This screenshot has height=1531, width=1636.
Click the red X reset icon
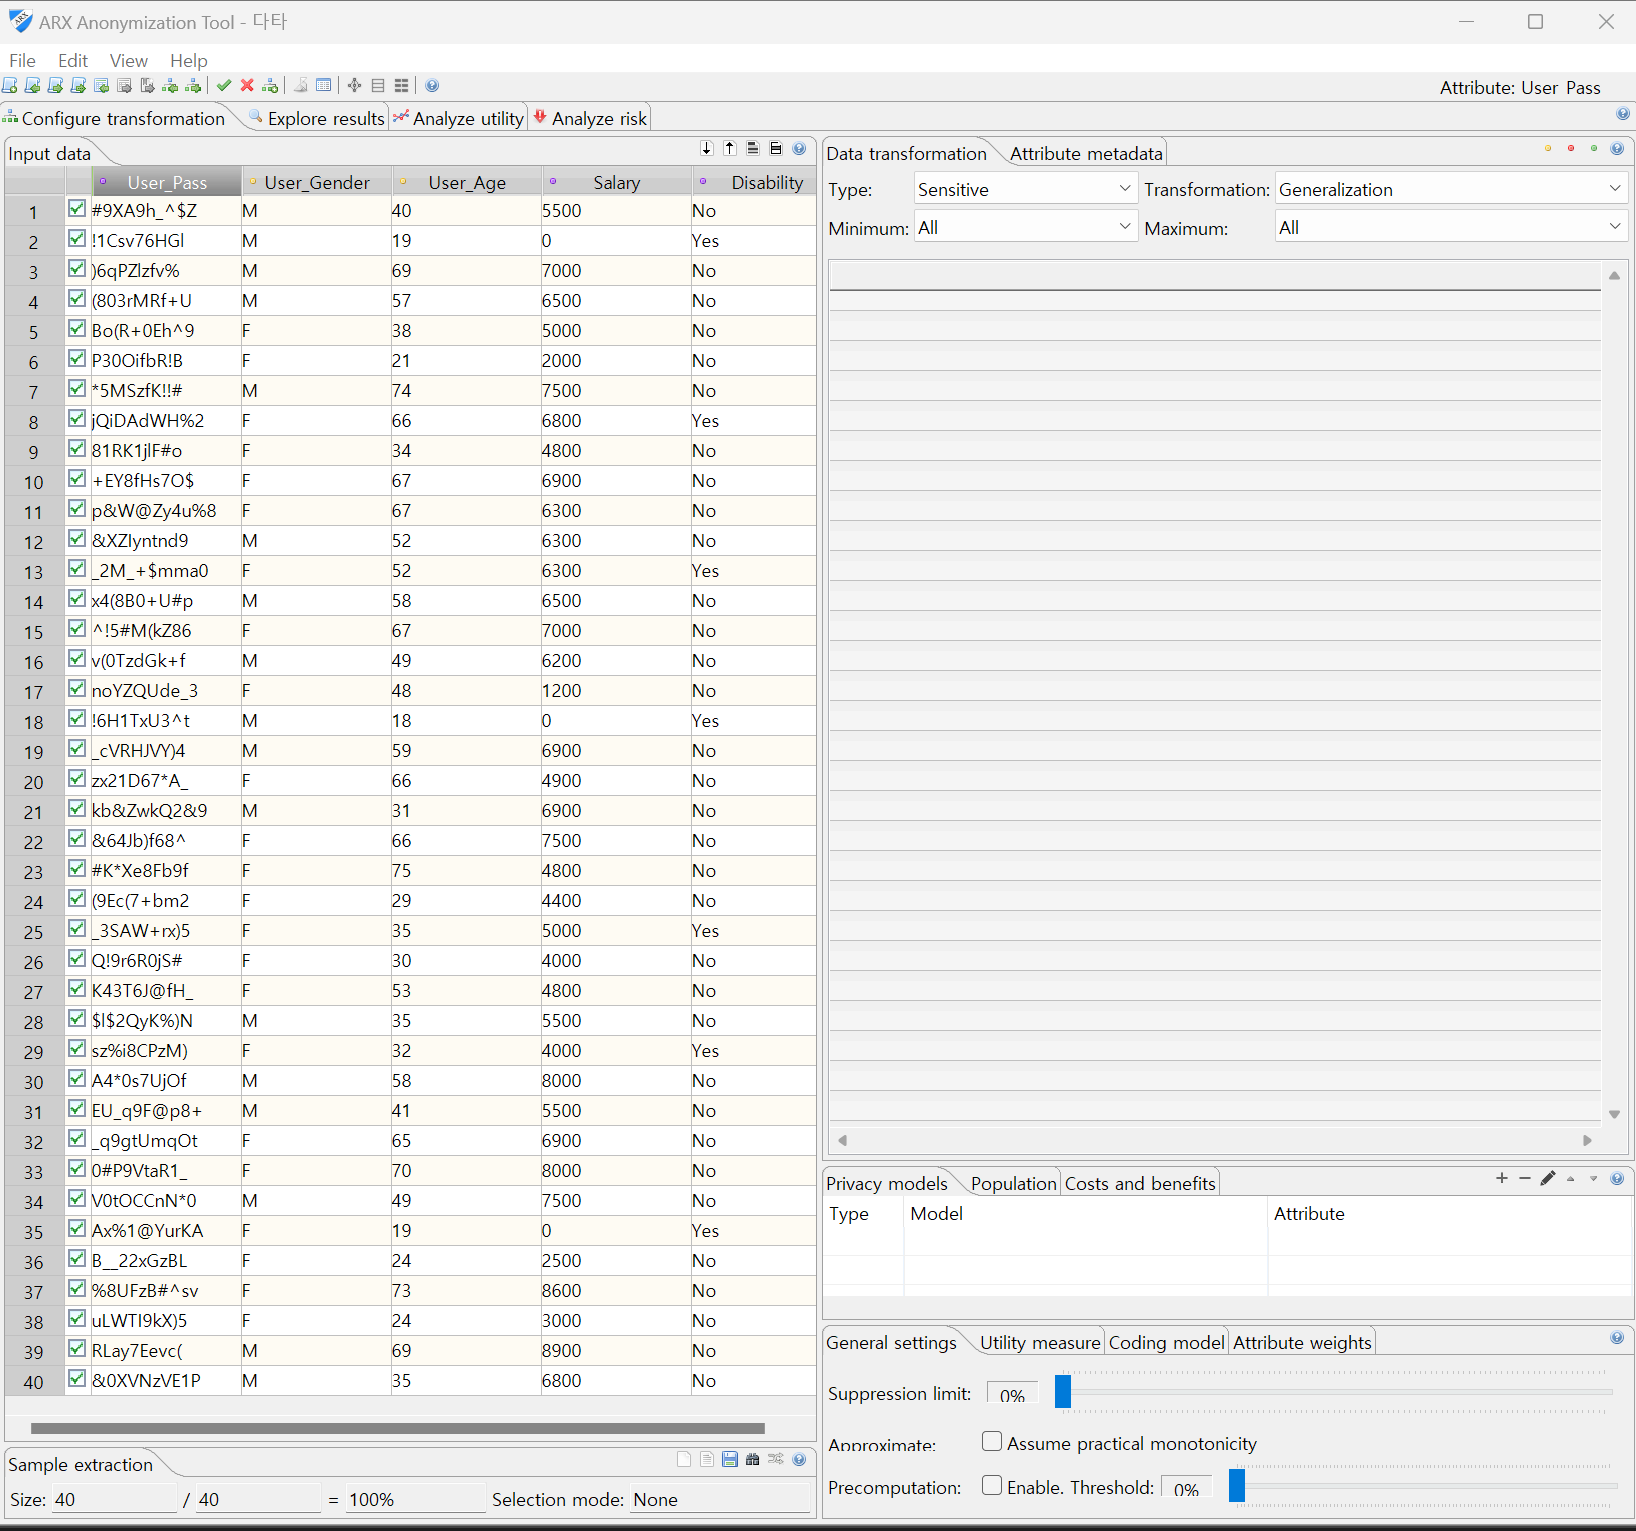pos(247,86)
